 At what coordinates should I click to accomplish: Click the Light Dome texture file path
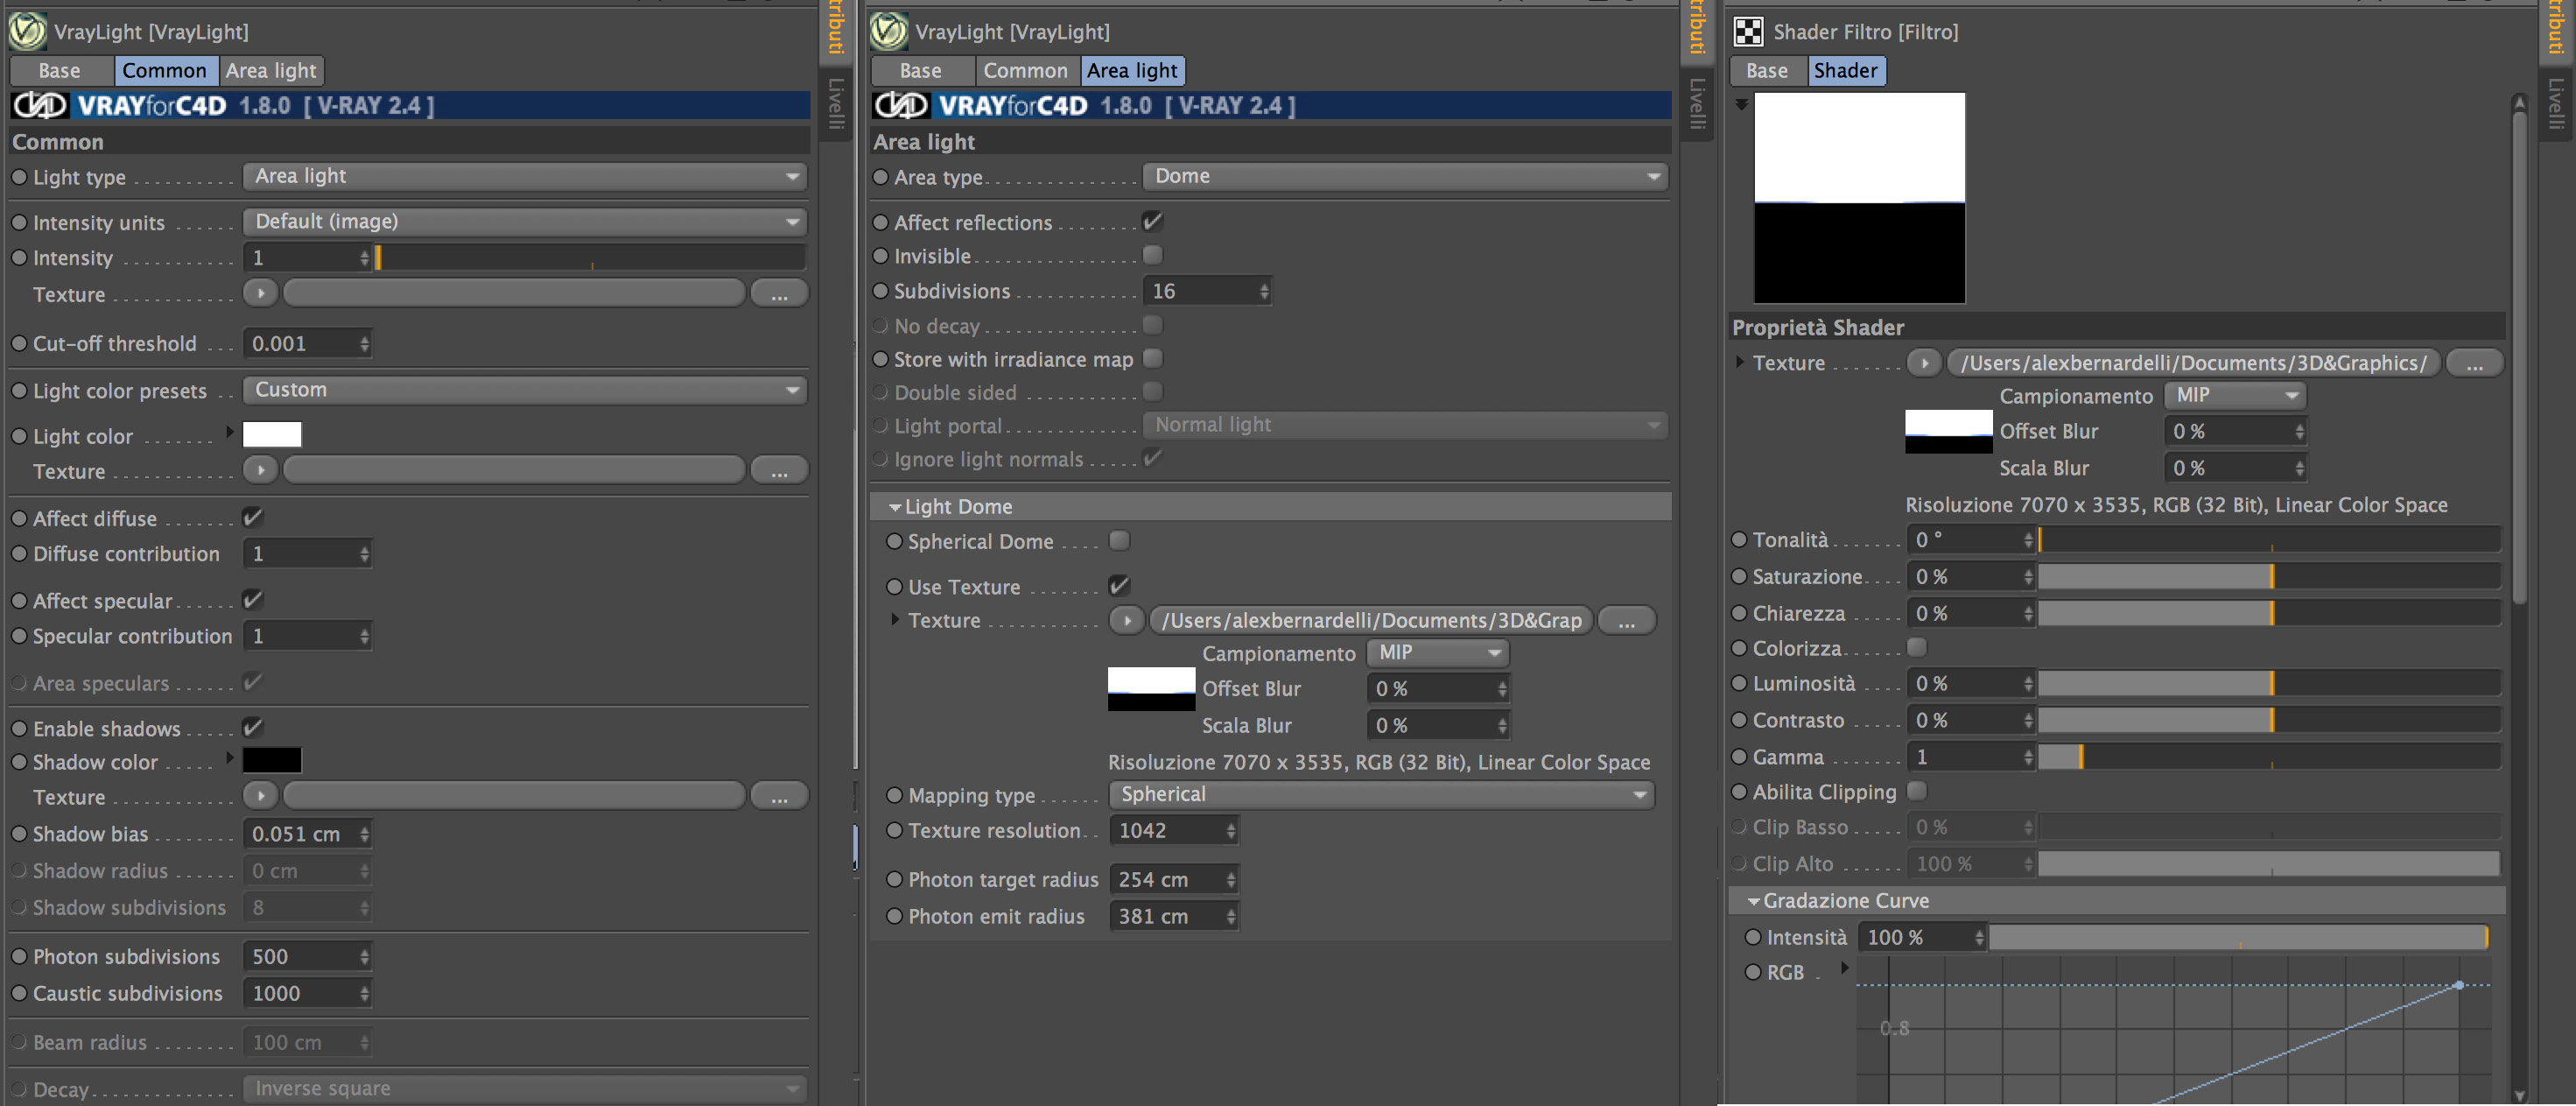(x=1370, y=621)
